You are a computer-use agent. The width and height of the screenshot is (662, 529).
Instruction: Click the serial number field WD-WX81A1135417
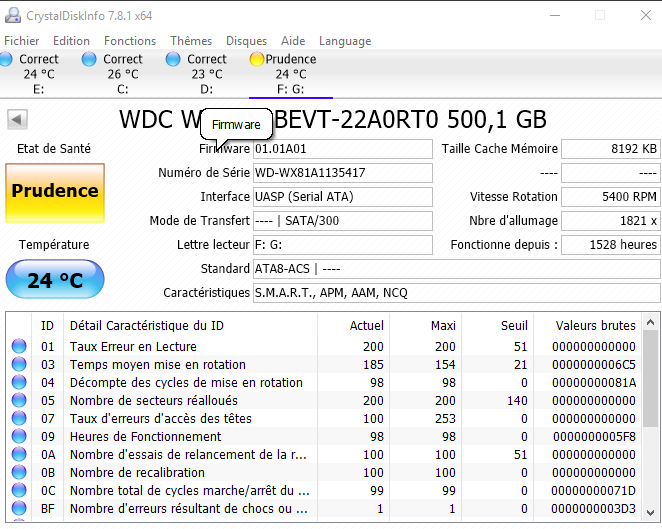343,173
